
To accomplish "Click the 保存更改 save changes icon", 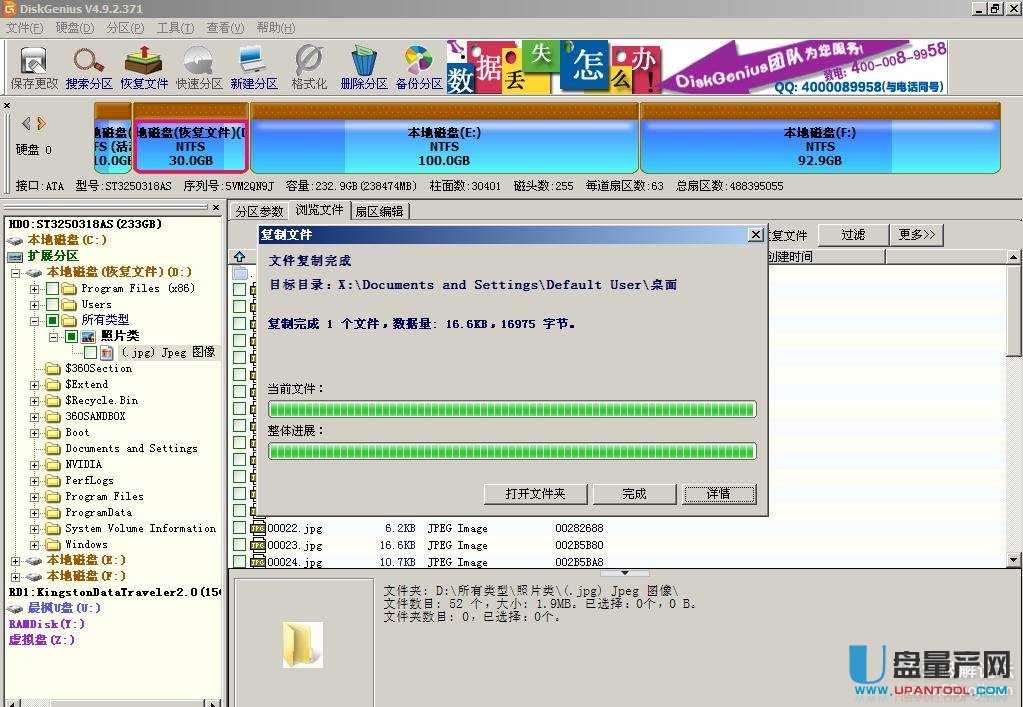I will (x=34, y=66).
